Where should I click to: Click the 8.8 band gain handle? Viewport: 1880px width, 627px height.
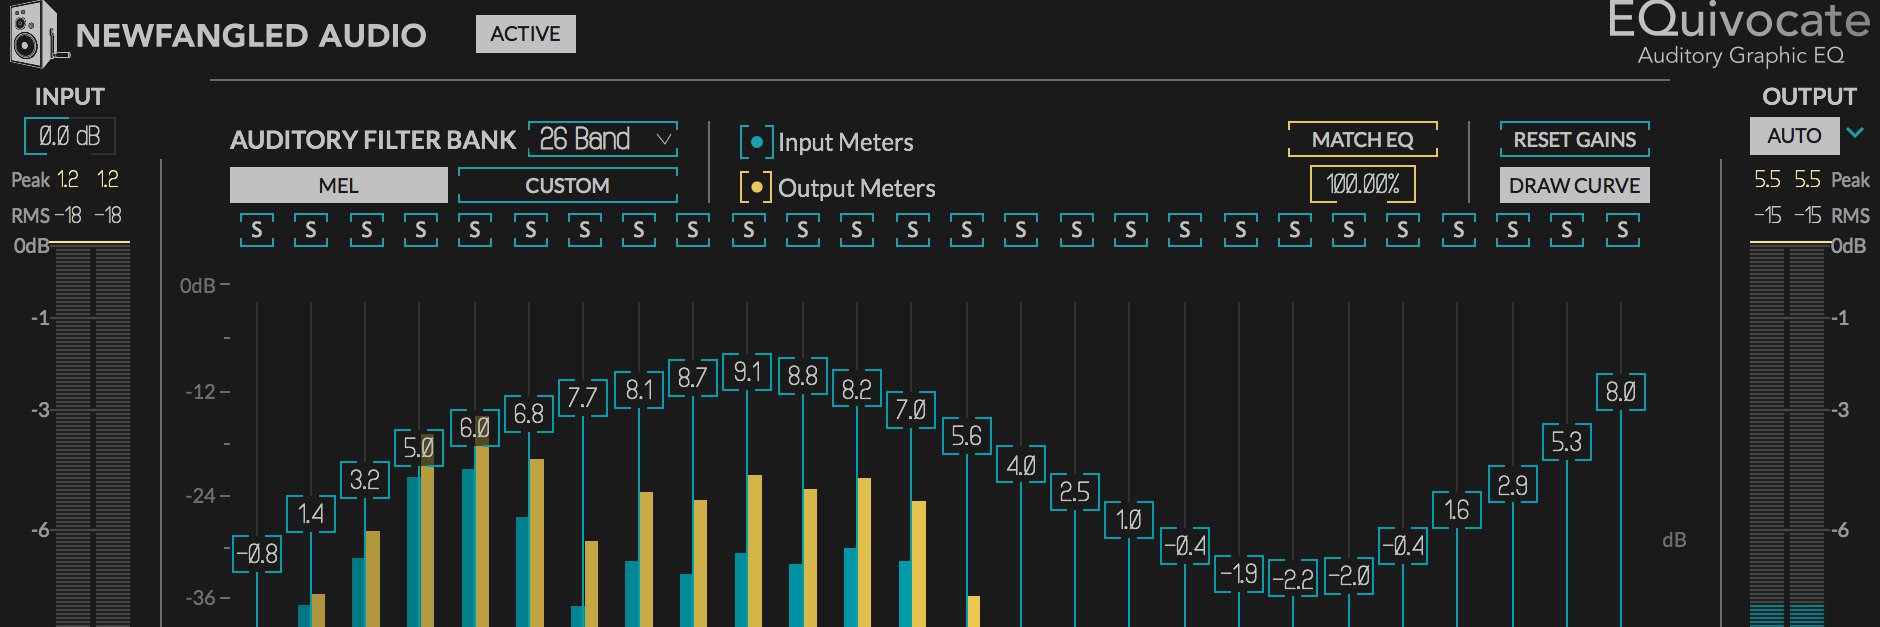click(x=803, y=375)
